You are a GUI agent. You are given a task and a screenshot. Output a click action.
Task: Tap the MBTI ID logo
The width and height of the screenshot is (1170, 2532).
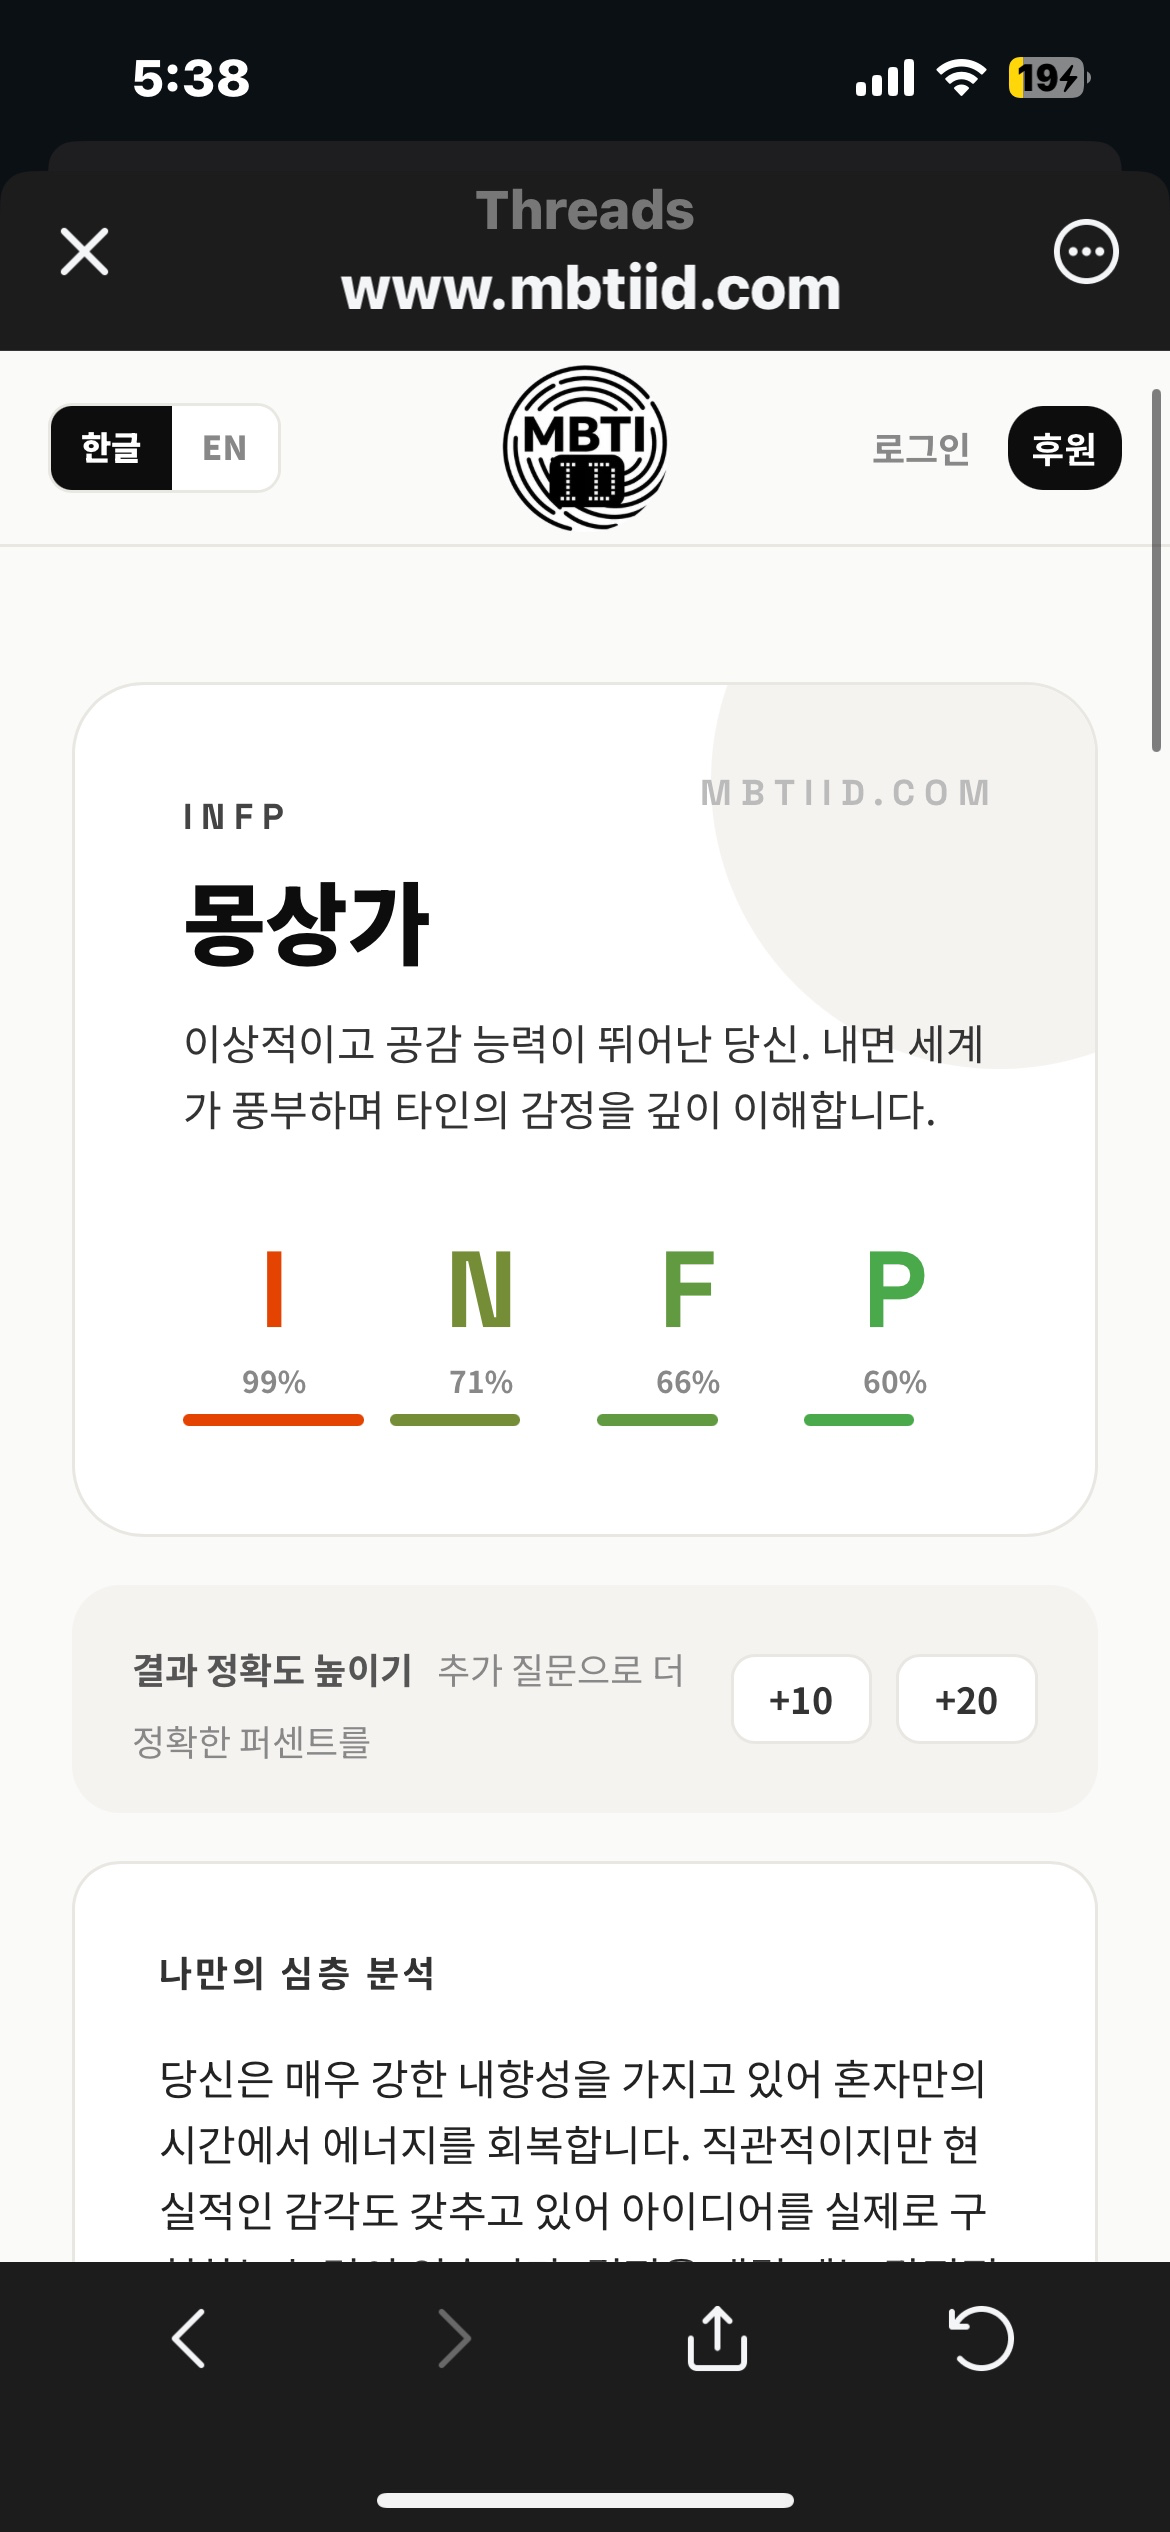[585, 448]
